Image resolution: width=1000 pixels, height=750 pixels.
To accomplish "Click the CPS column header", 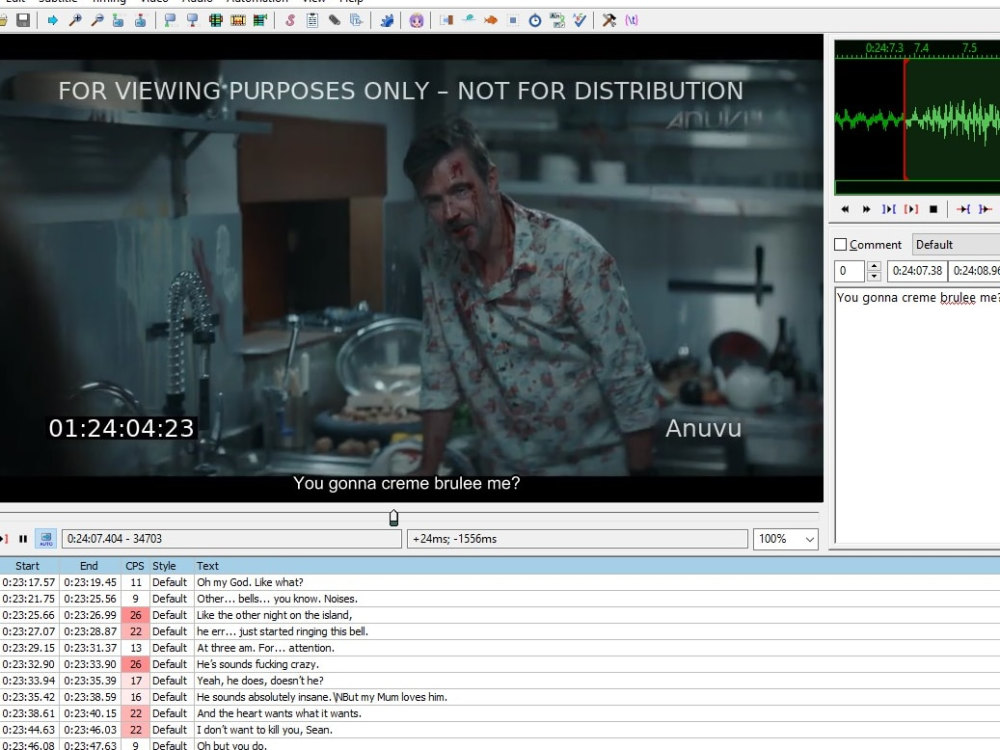I will pyautogui.click(x=135, y=566).
